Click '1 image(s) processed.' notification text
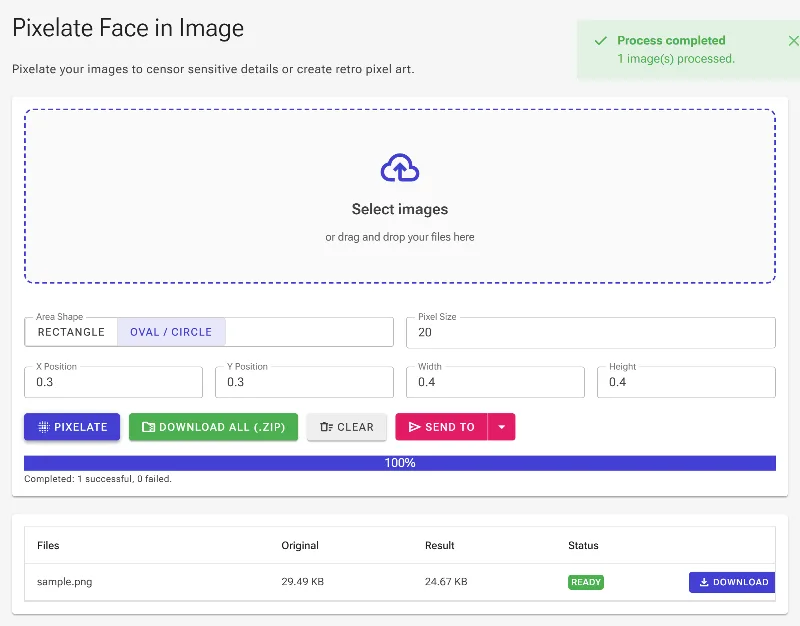800x626 pixels. [x=676, y=59]
